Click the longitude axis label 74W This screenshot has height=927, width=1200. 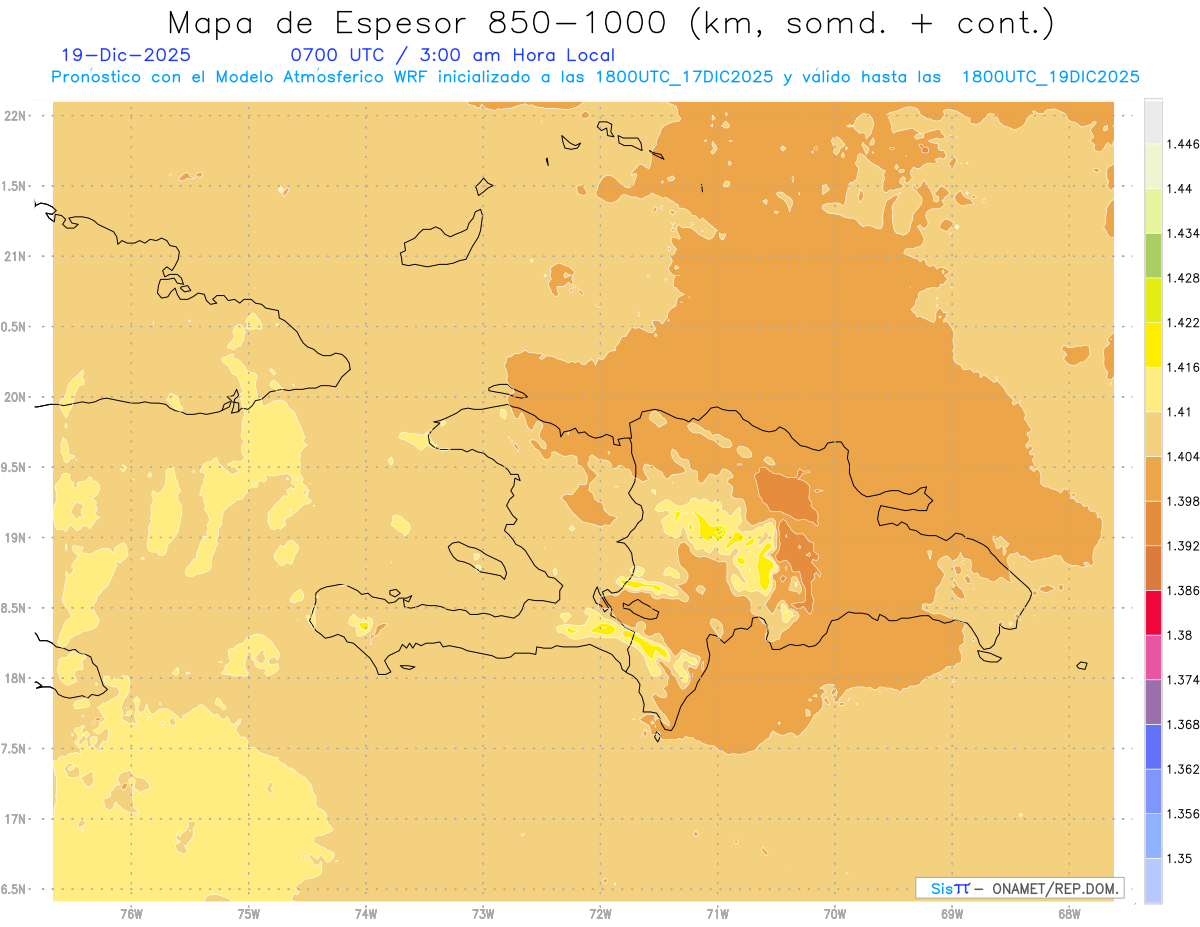(366, 913)
